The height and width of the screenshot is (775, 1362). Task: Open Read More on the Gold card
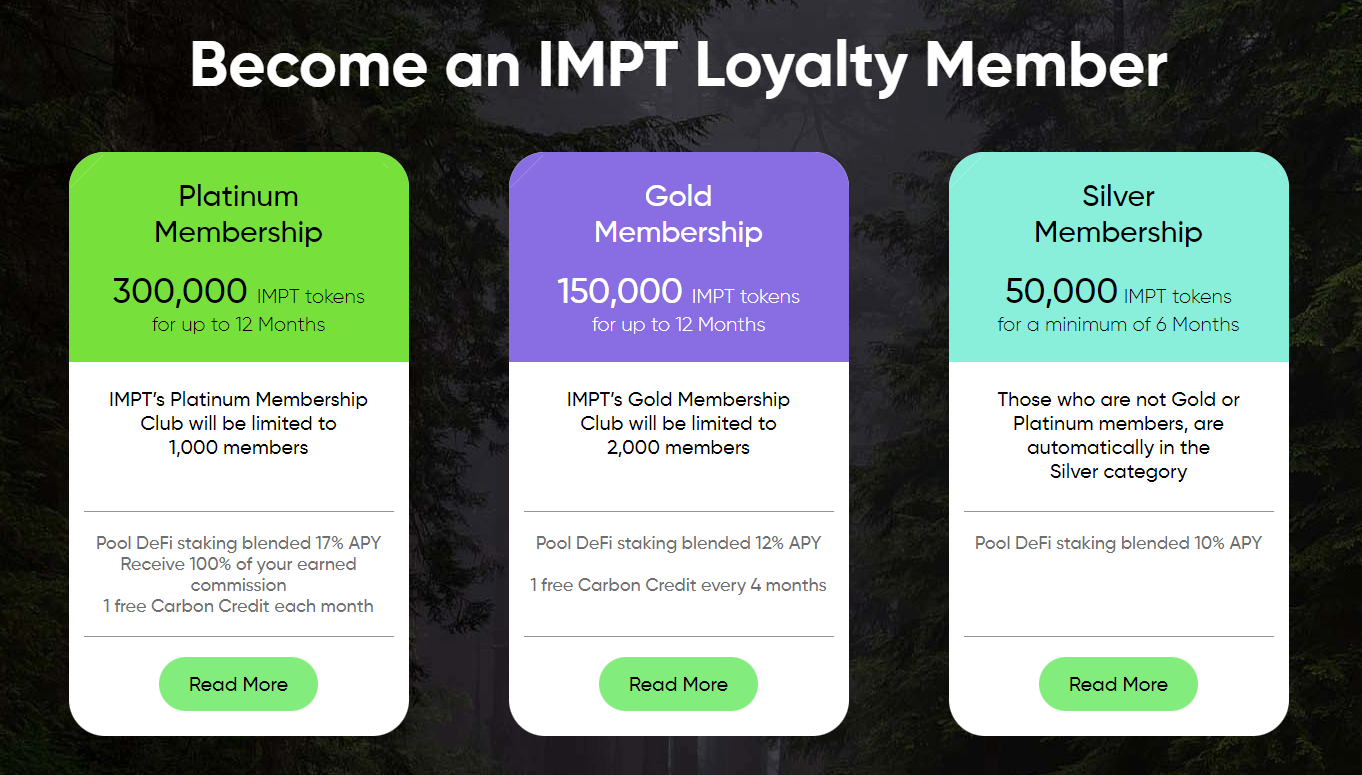[x=678, y=684]
